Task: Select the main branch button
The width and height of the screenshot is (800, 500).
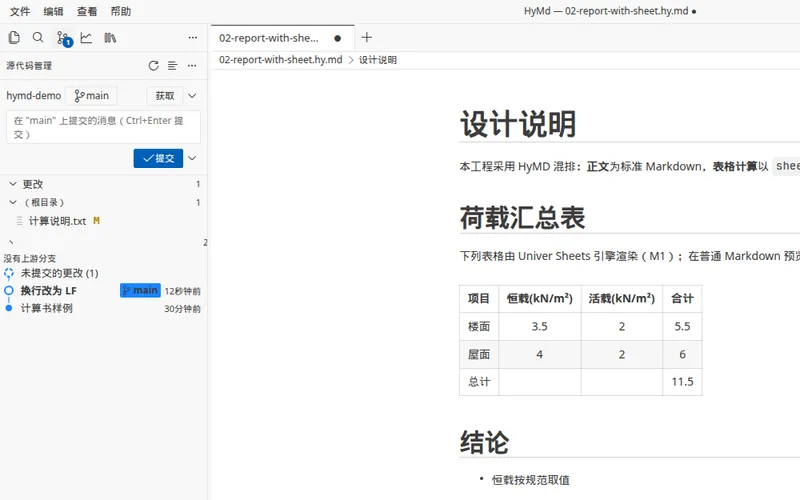Action: (91, 95)
